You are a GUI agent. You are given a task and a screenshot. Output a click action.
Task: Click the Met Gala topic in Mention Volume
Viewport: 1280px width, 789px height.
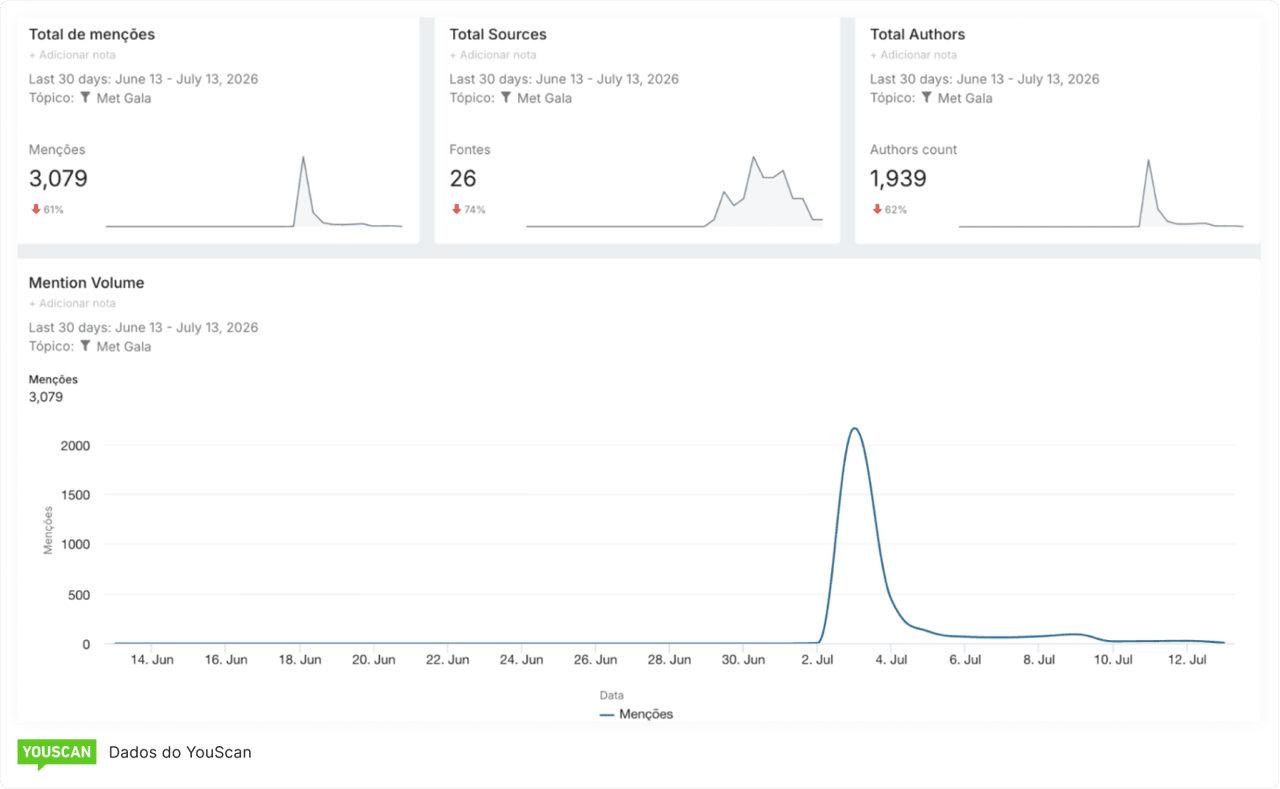(x=124, y=346)
